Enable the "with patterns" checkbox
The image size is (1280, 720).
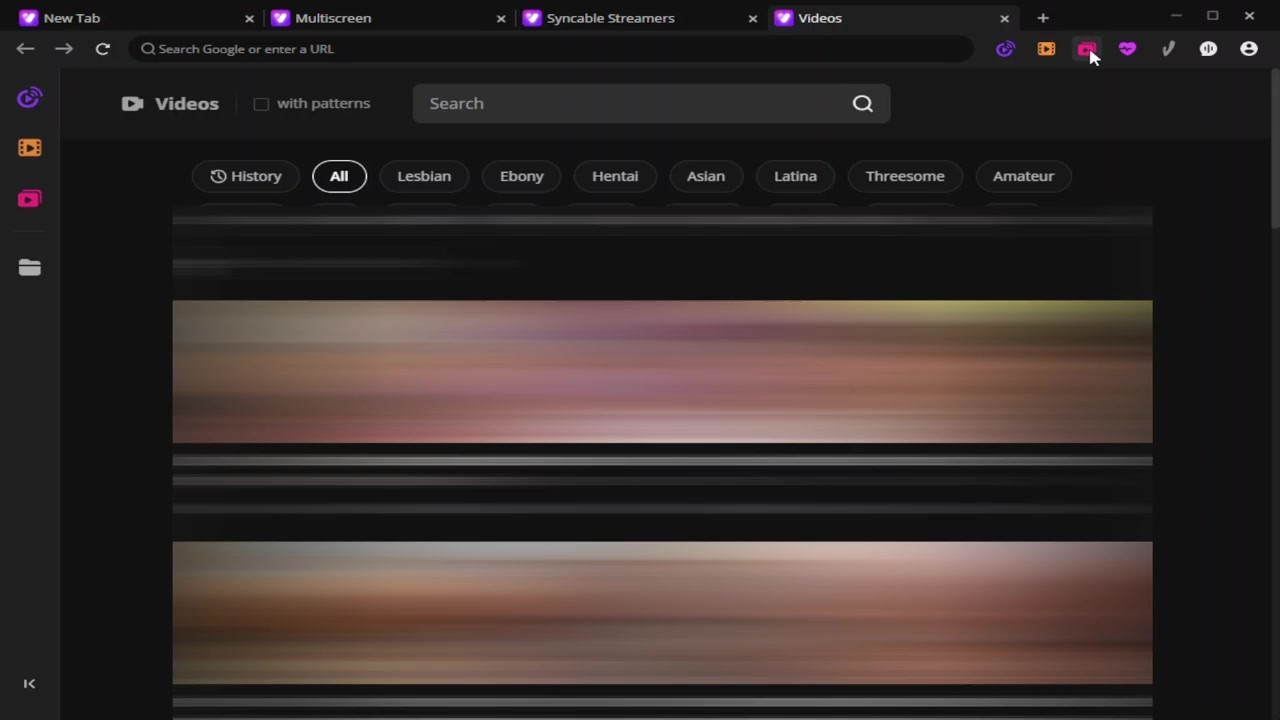(x=261, y=104)
